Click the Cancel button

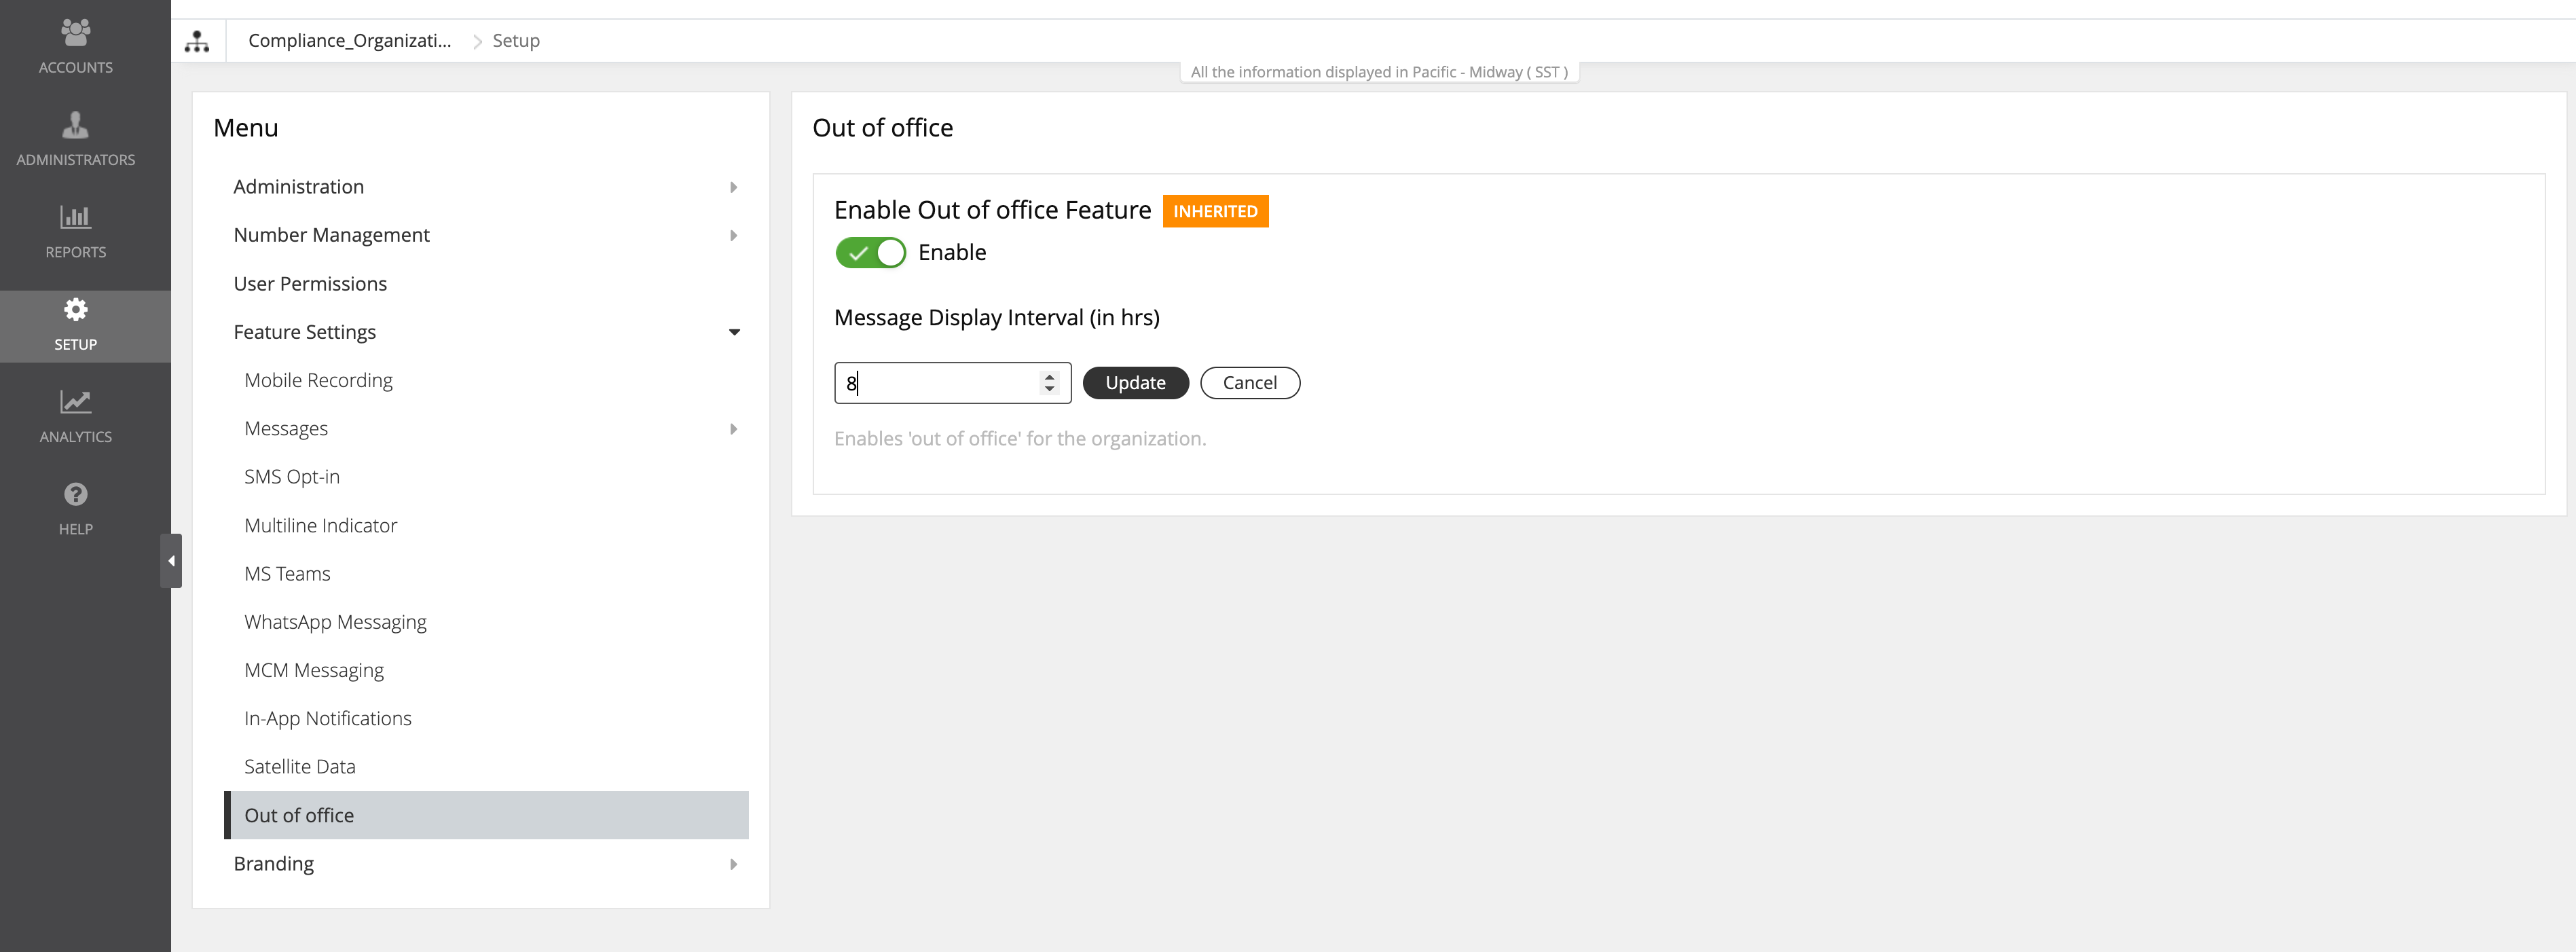[x=1249, y=383]
